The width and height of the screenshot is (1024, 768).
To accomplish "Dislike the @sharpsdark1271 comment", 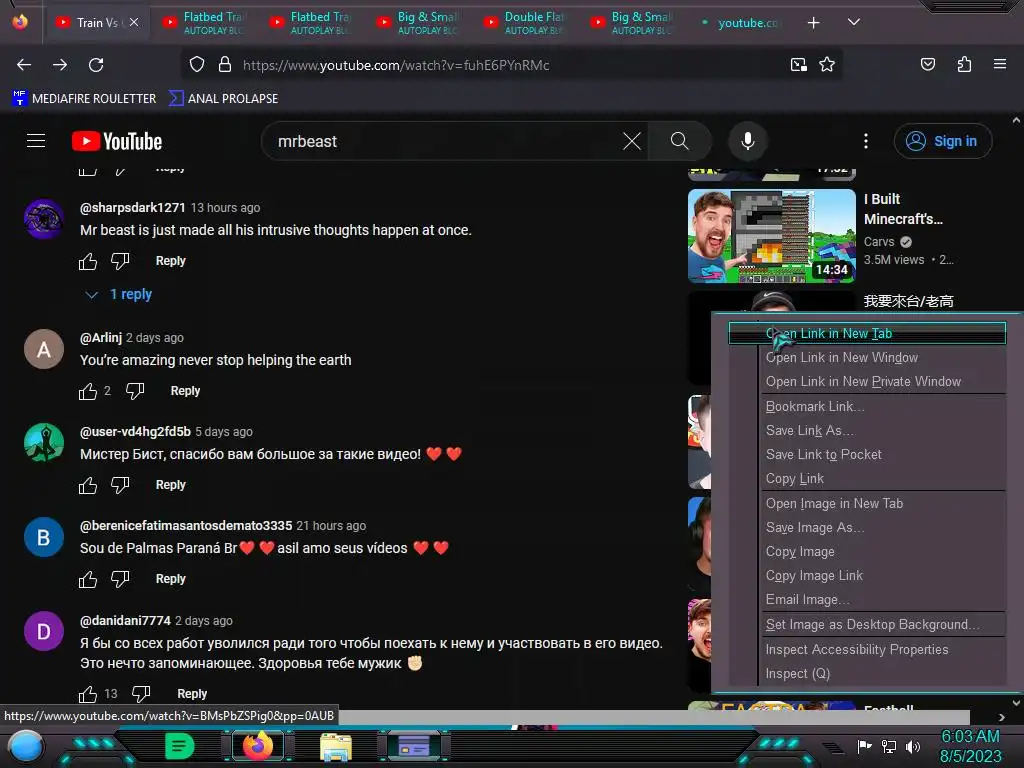I will pos(120,261).
